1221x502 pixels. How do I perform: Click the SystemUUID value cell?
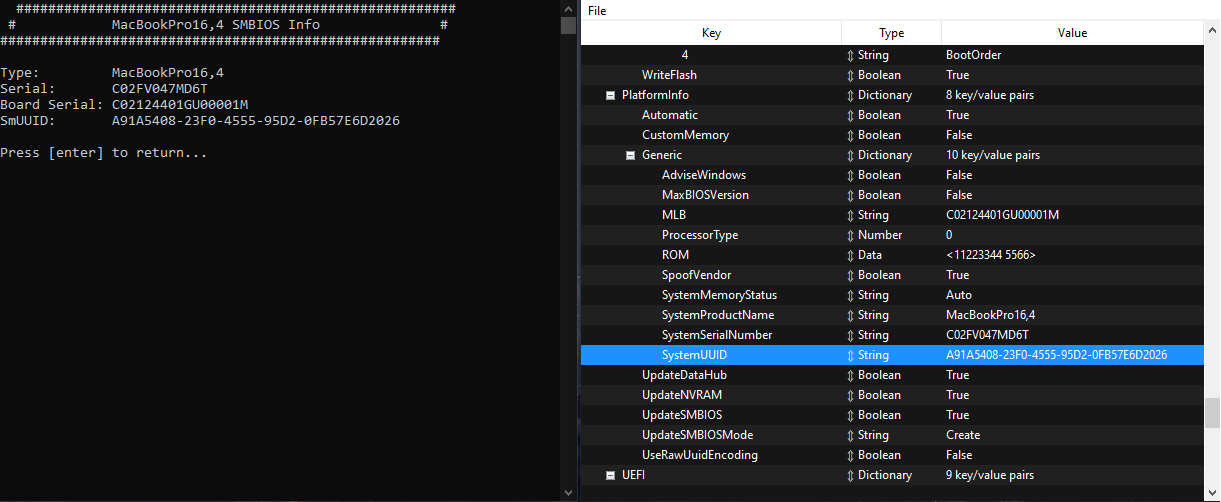pyautogui.click(x=1057, y=355)
